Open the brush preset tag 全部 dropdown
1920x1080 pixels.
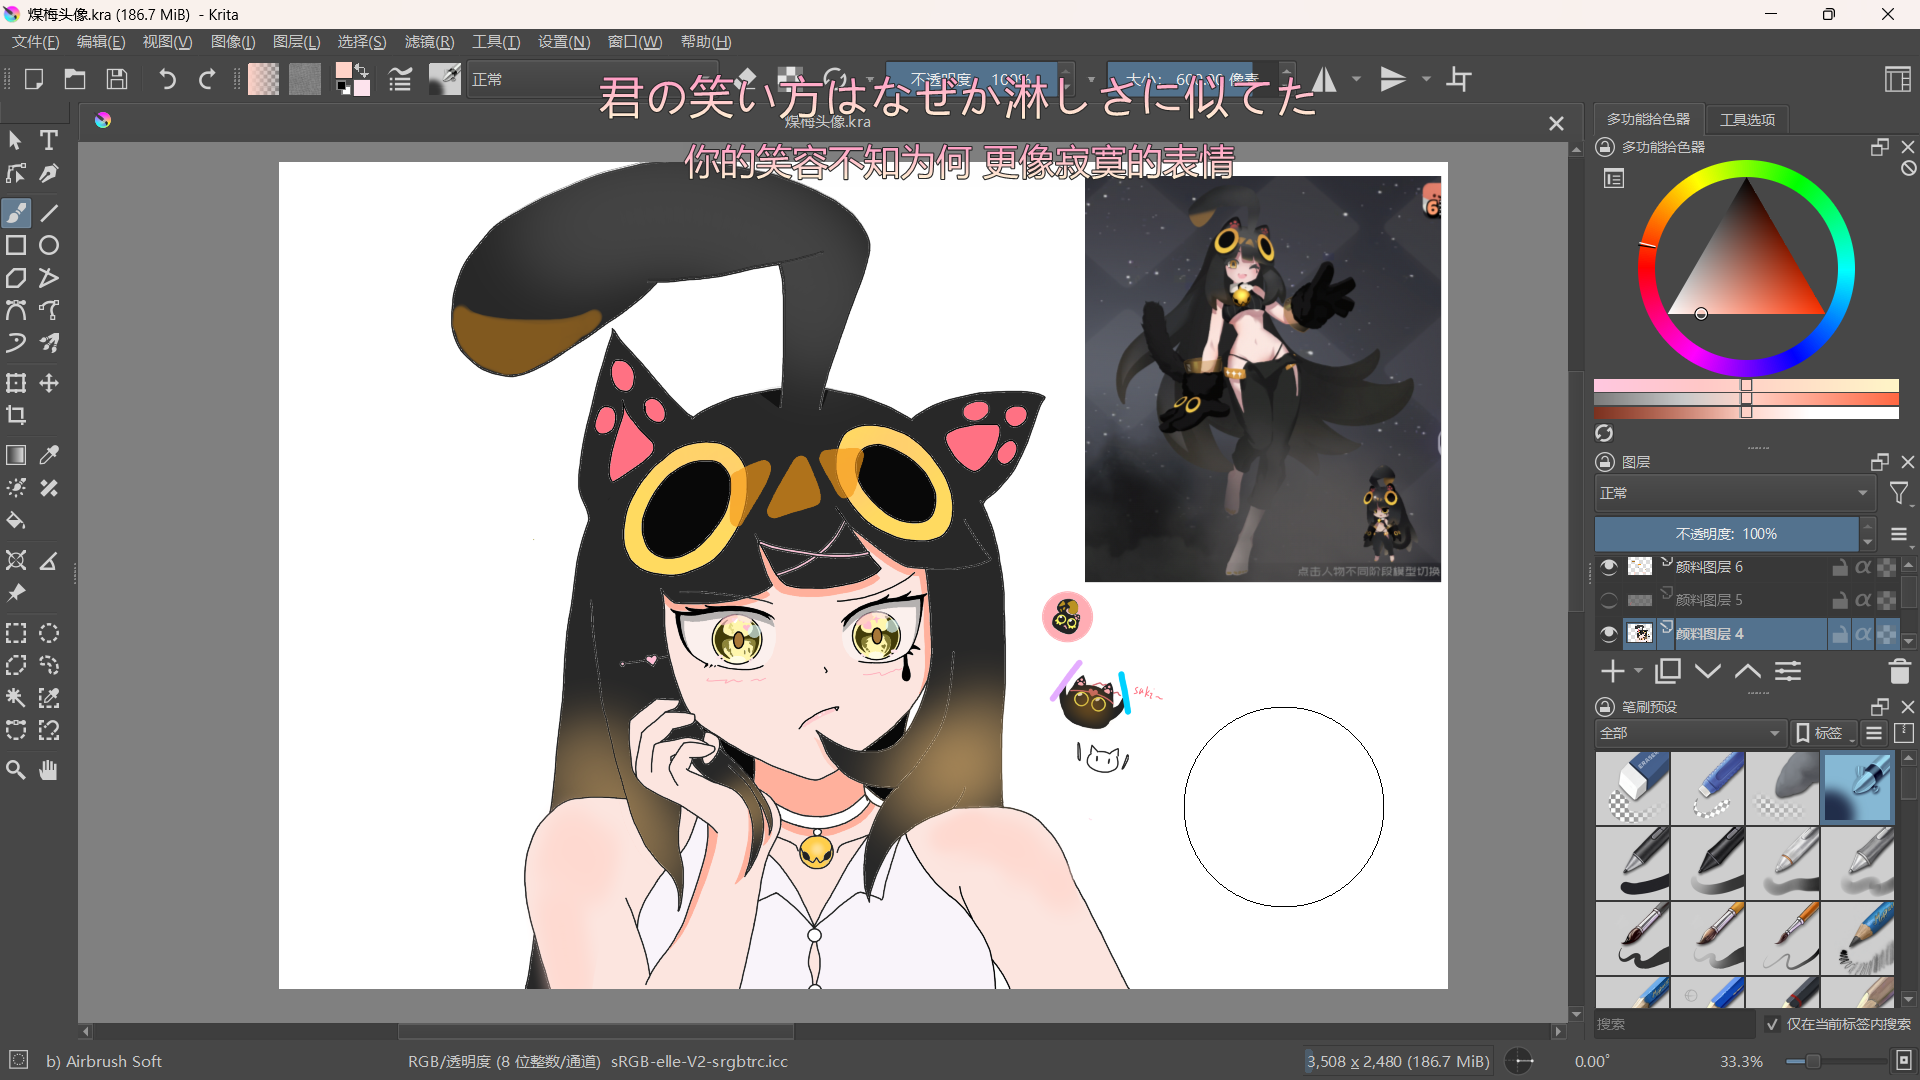1690,733
